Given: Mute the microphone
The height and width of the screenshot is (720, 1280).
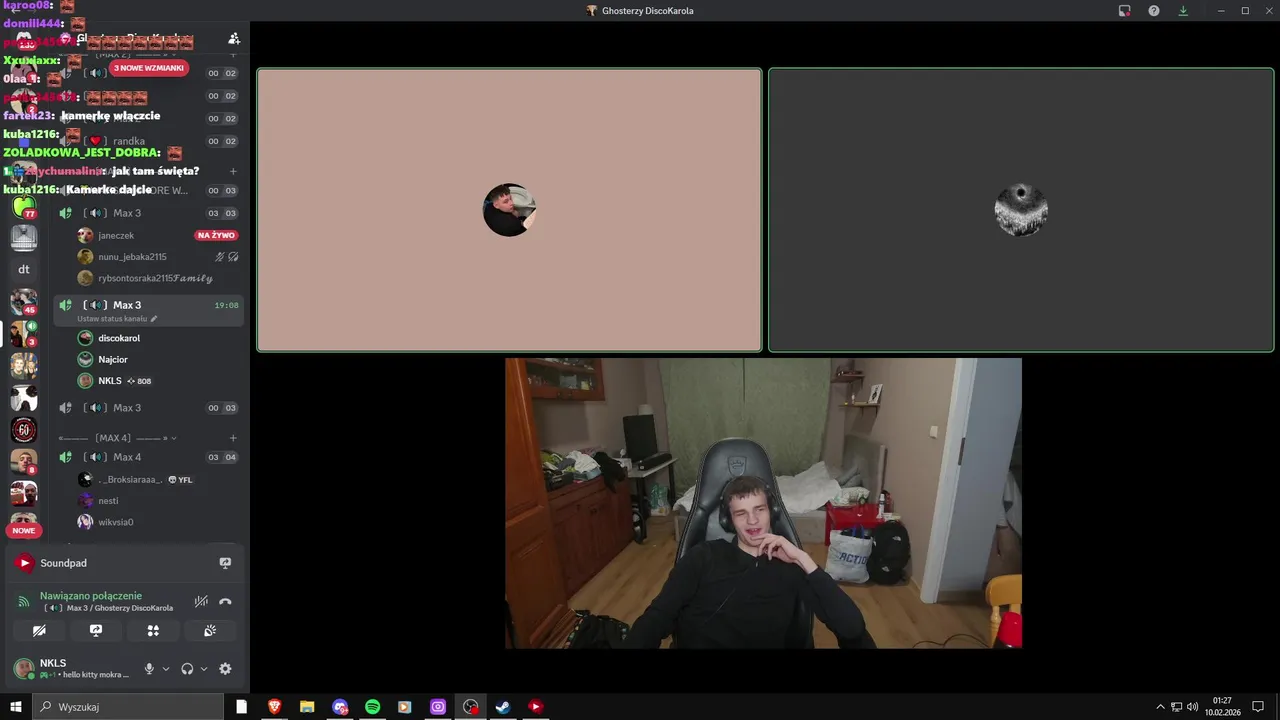Looking at the screenshot, I should pos(149,669).
